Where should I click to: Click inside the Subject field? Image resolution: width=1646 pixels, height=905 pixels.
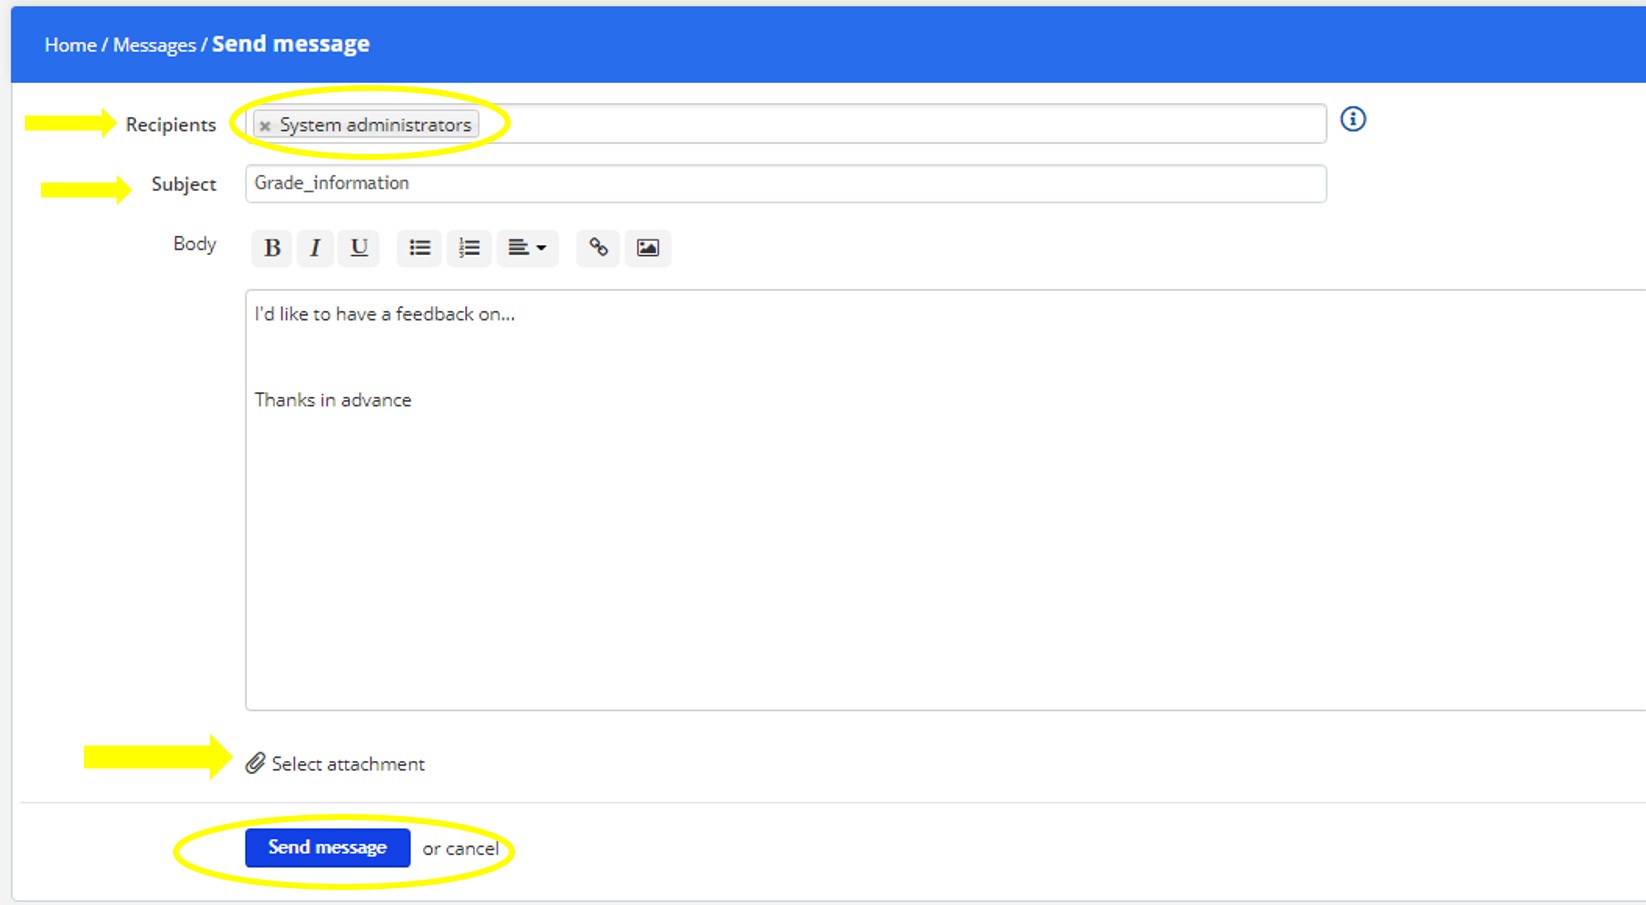(785, 184)
